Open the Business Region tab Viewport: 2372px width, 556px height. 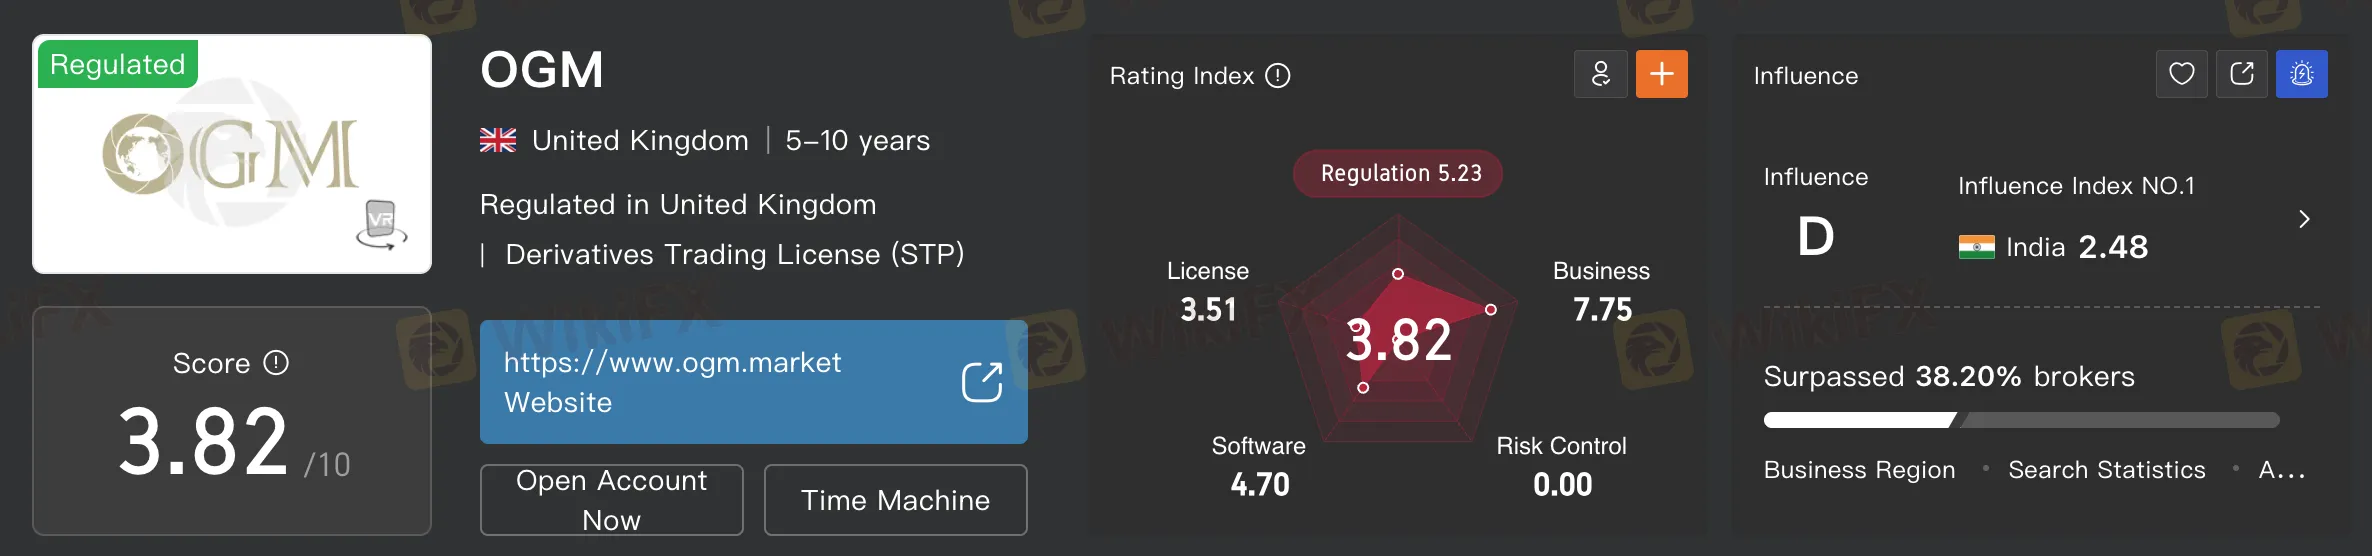1859,470
